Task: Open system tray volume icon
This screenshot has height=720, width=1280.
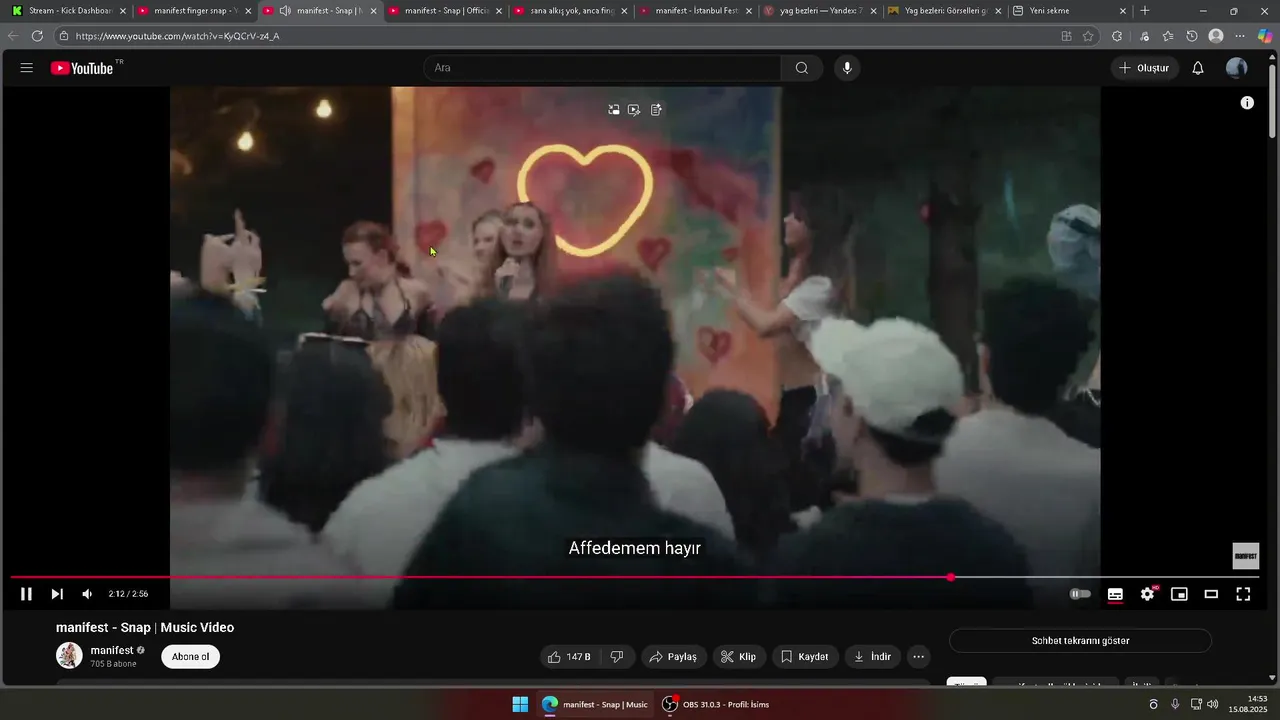Action: pos(1212,704)
